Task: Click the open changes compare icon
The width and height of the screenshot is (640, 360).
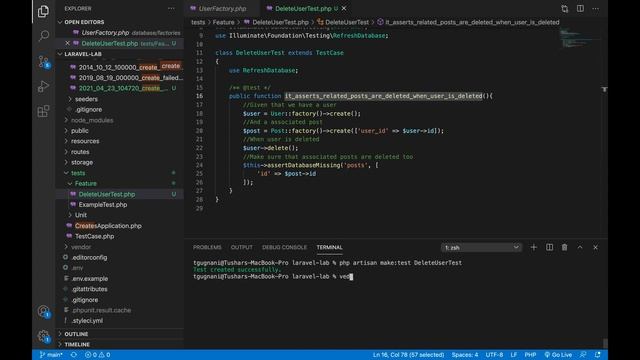Action: click(564, 9)
